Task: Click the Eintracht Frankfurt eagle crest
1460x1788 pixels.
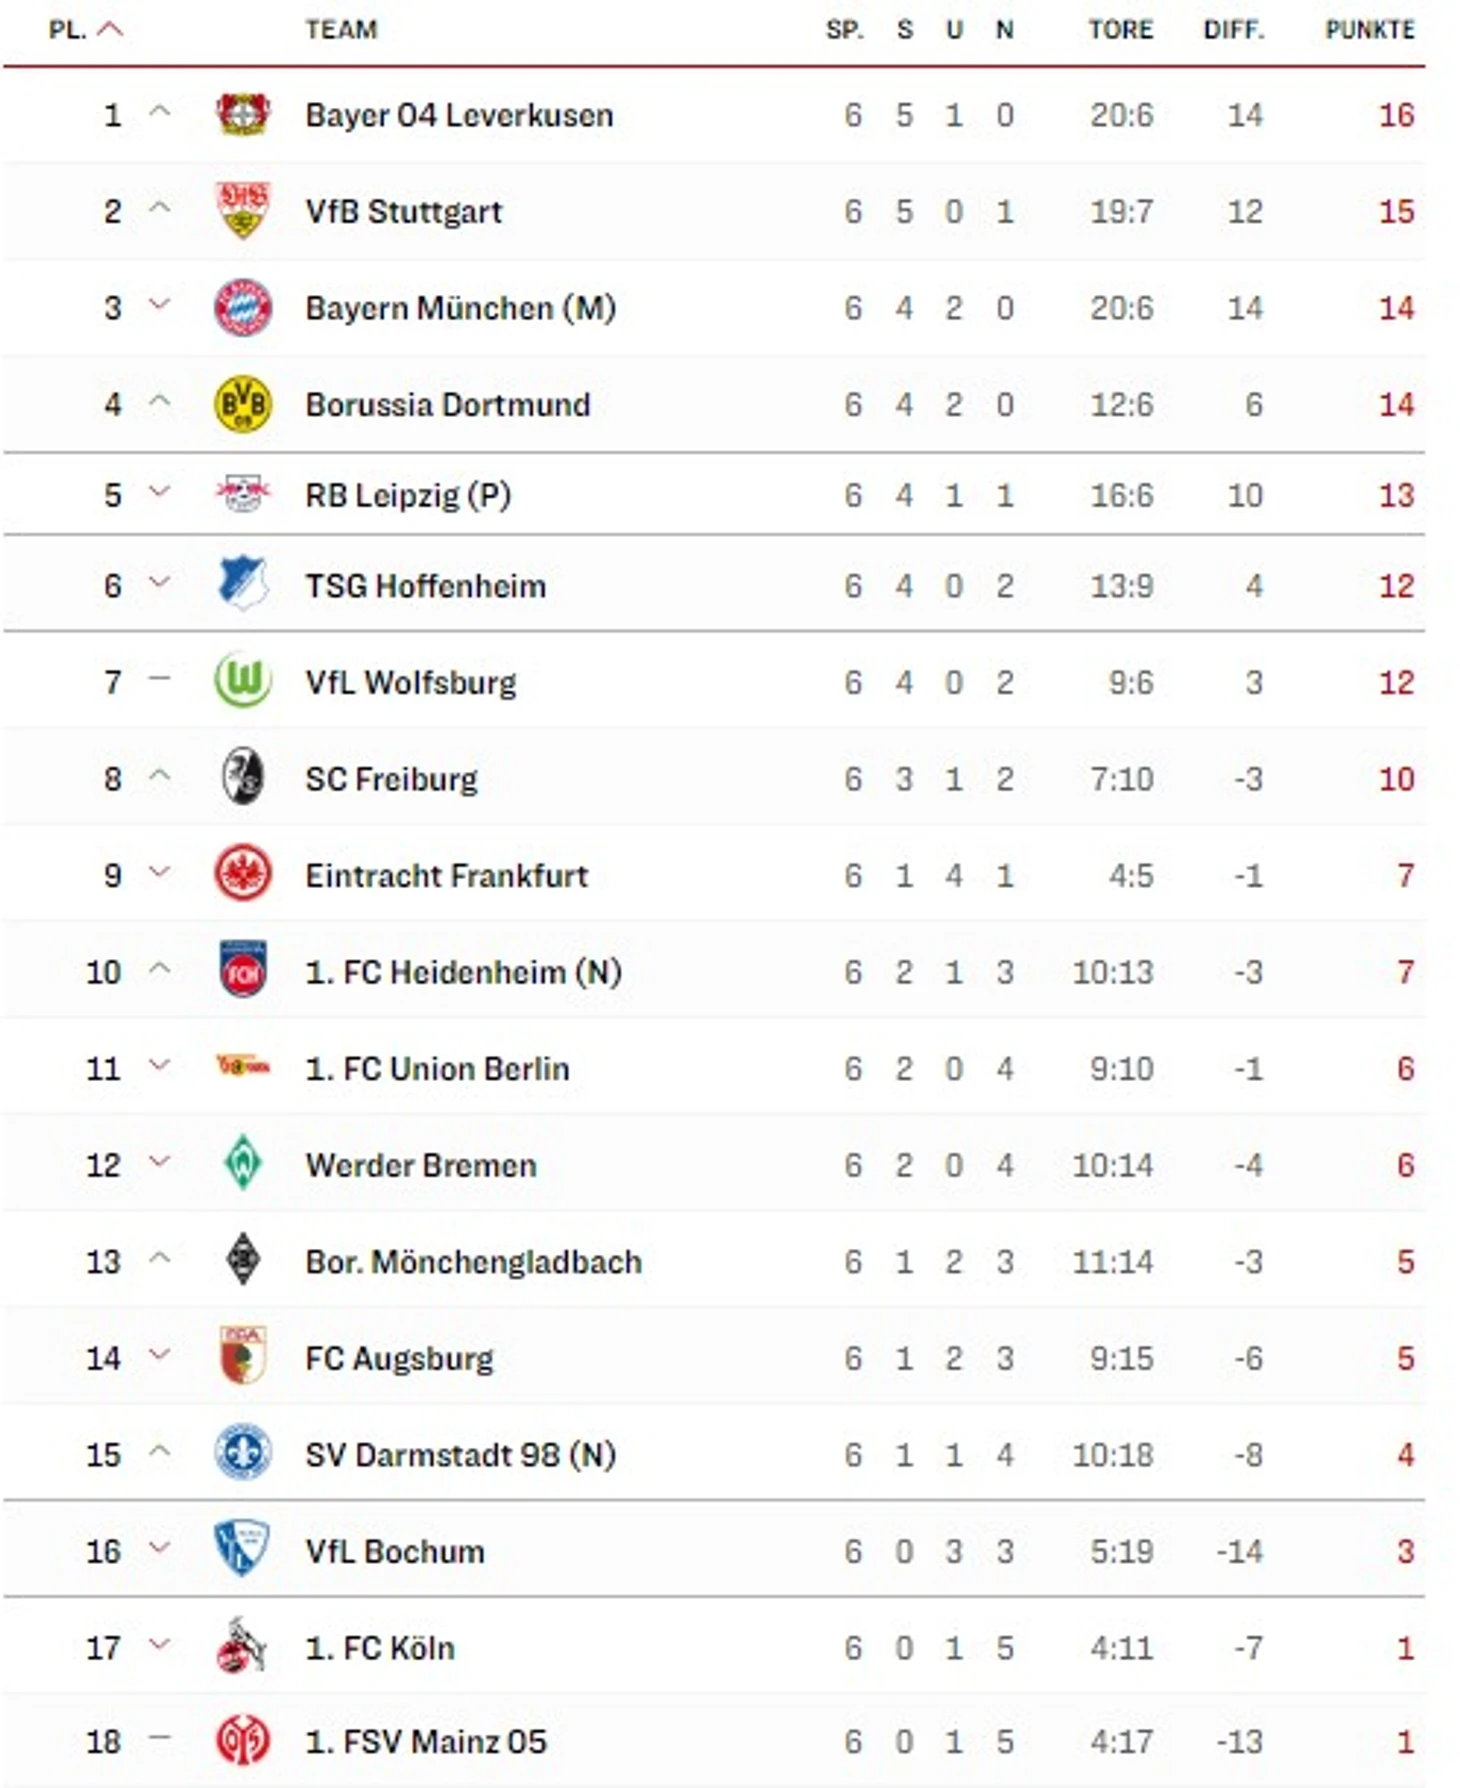Action: tap(243, 874)
